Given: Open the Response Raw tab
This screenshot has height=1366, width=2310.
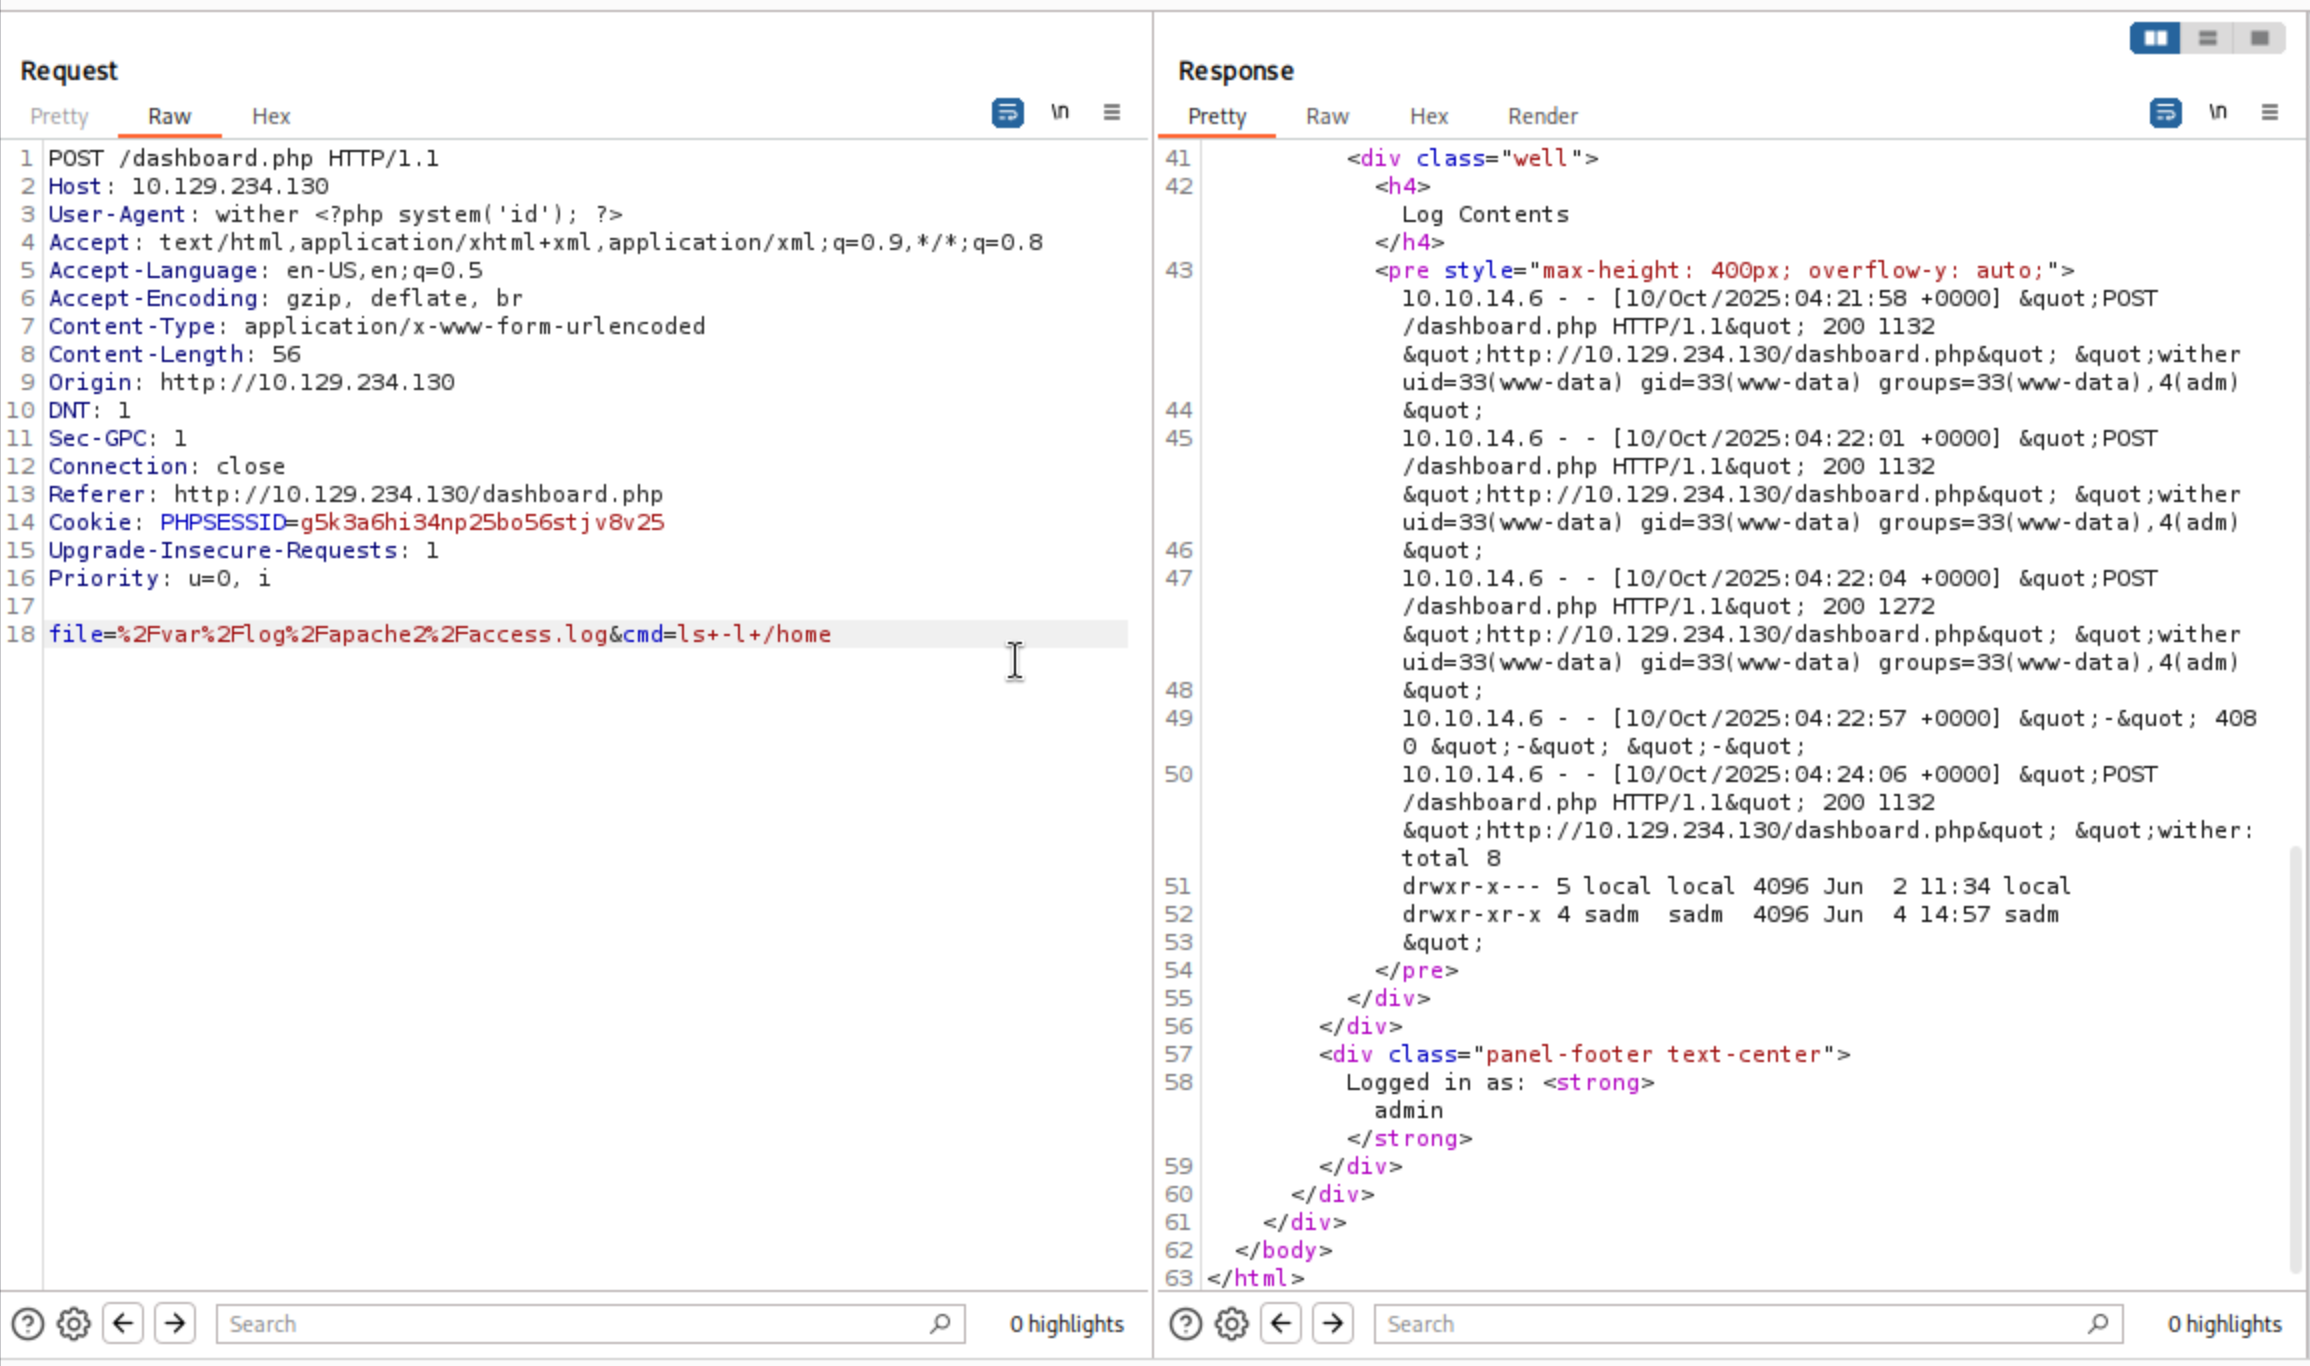Looking at the screenshot, I should (1327, 116).
